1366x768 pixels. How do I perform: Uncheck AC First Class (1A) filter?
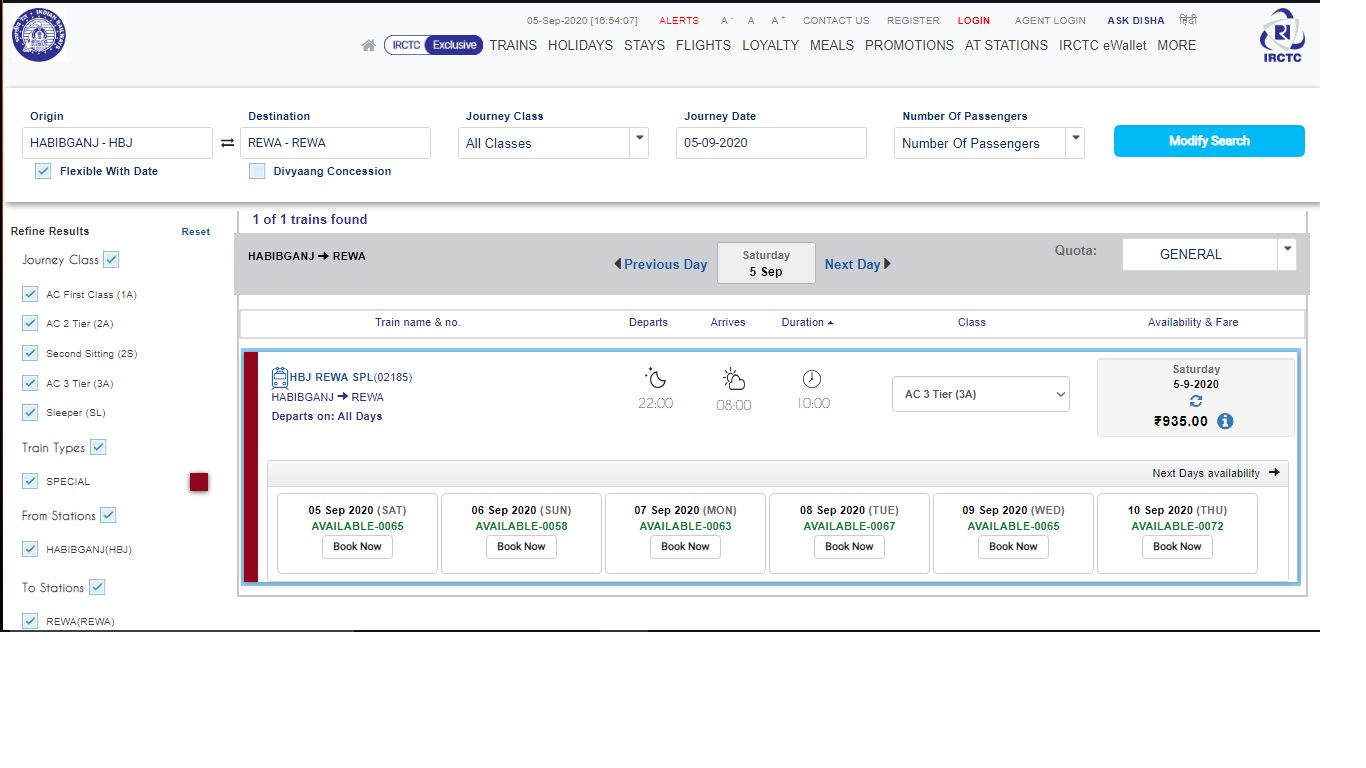[x=30, y=295]
